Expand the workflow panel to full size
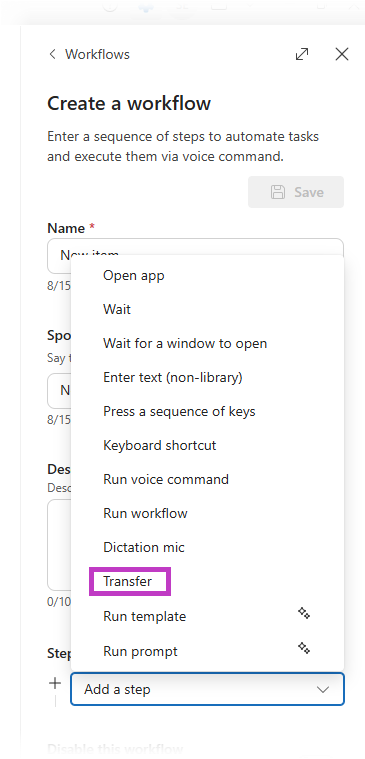365x759 pixels. [302, 54]
